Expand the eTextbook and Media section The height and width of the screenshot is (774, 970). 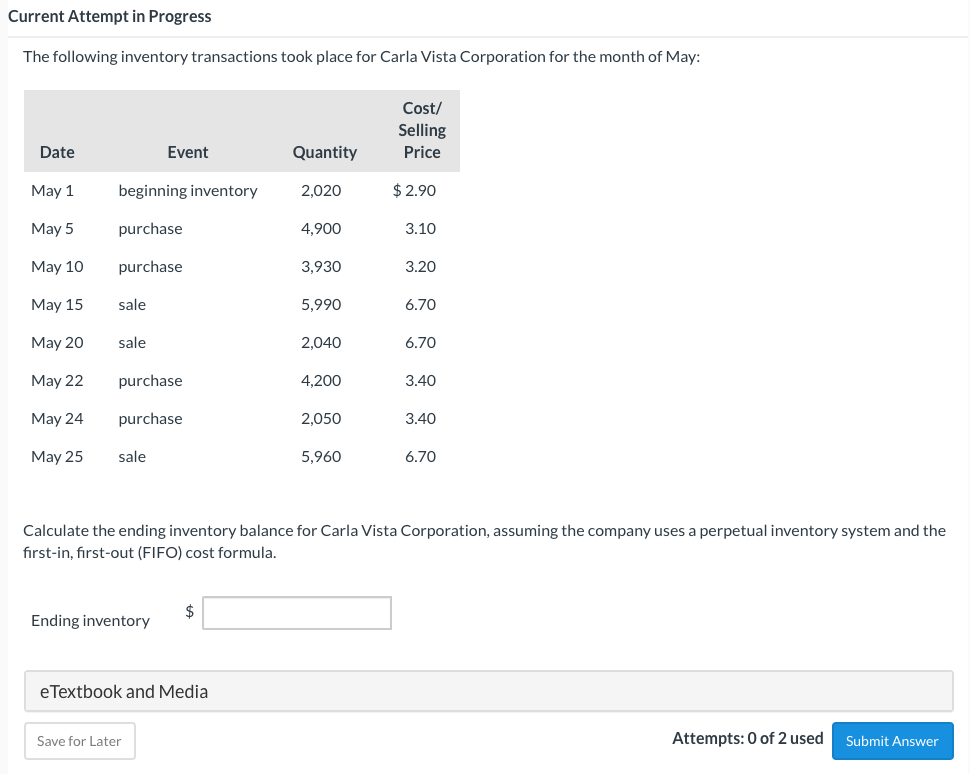tap(124, 691)
